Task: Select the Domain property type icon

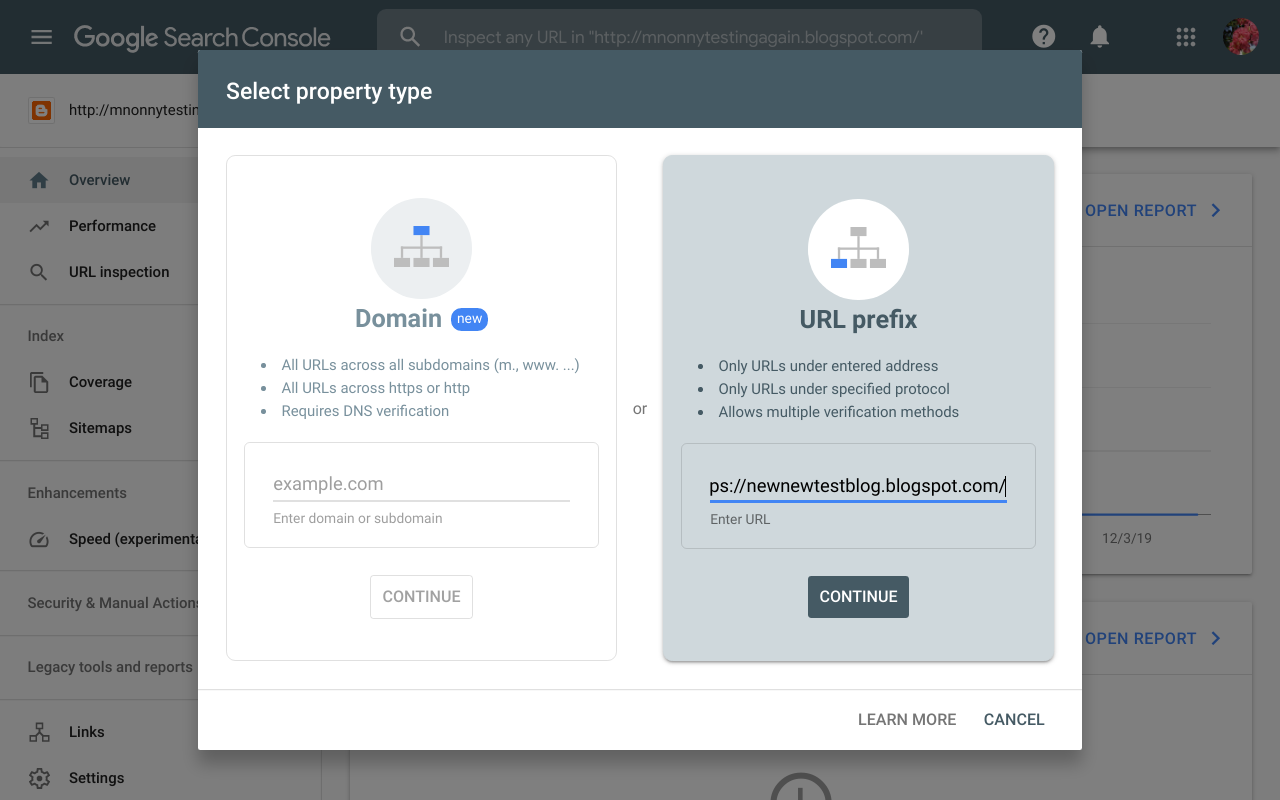Action: (x=421, y=248)
